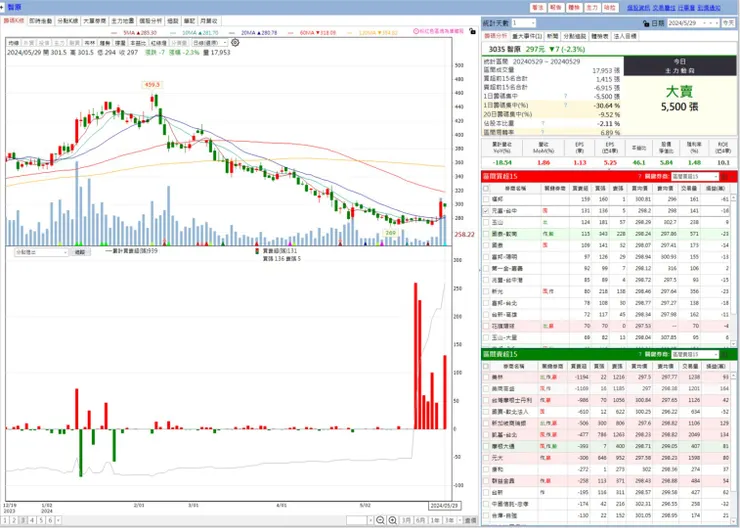Click the 大賣 5,500 張 main force summary
This screenshot has height=528, width=740.
click(679, 99)
